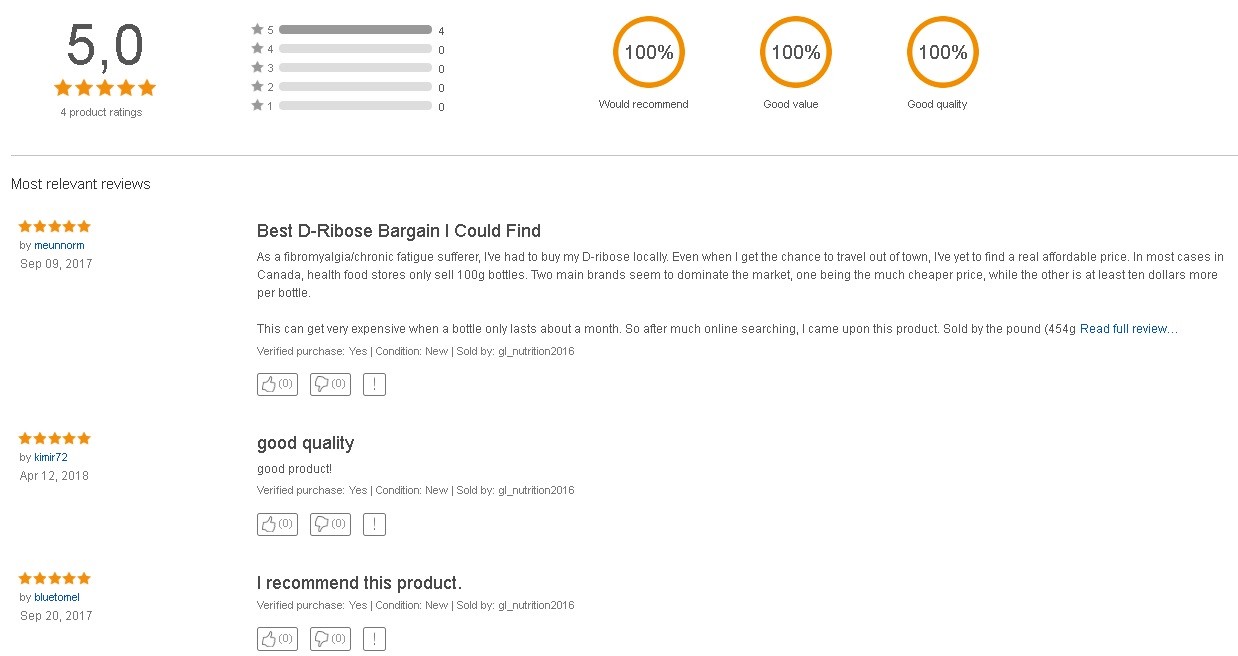Report the 'Best D-Ribose Bargain' review
The image size is (1238, 656).
click(x=374, y=384)
